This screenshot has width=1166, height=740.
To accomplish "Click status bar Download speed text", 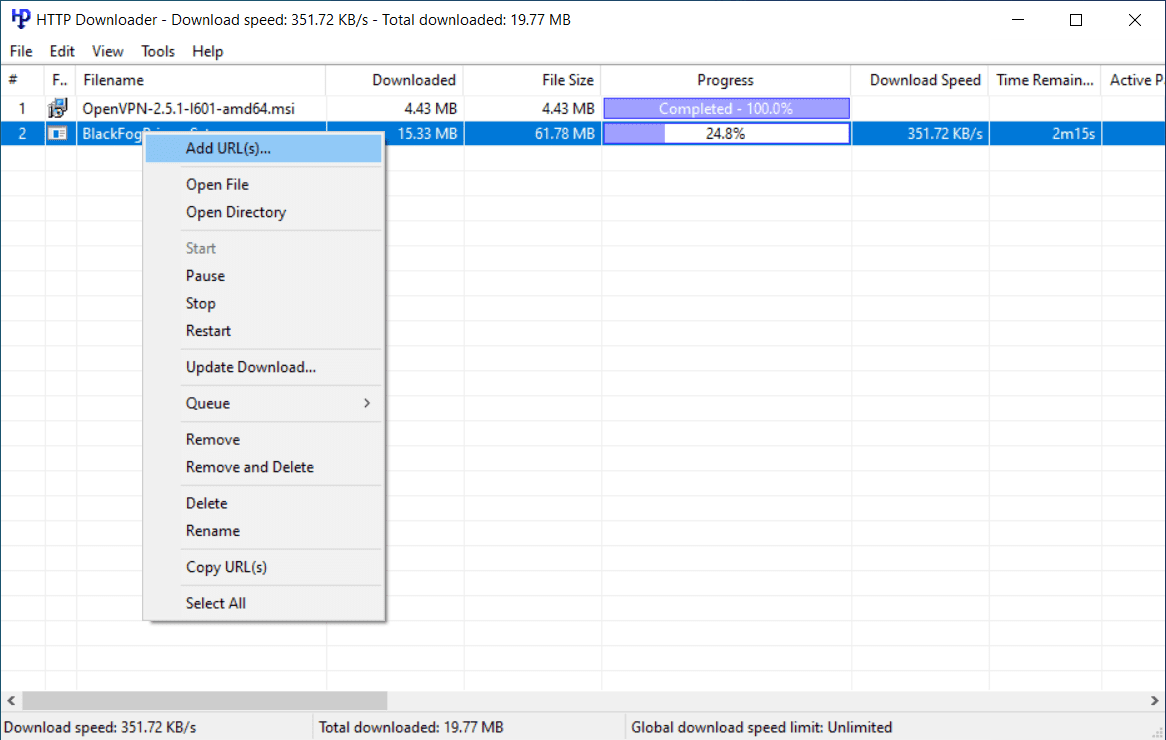I will pyautogui.click(x=100, y=727).
